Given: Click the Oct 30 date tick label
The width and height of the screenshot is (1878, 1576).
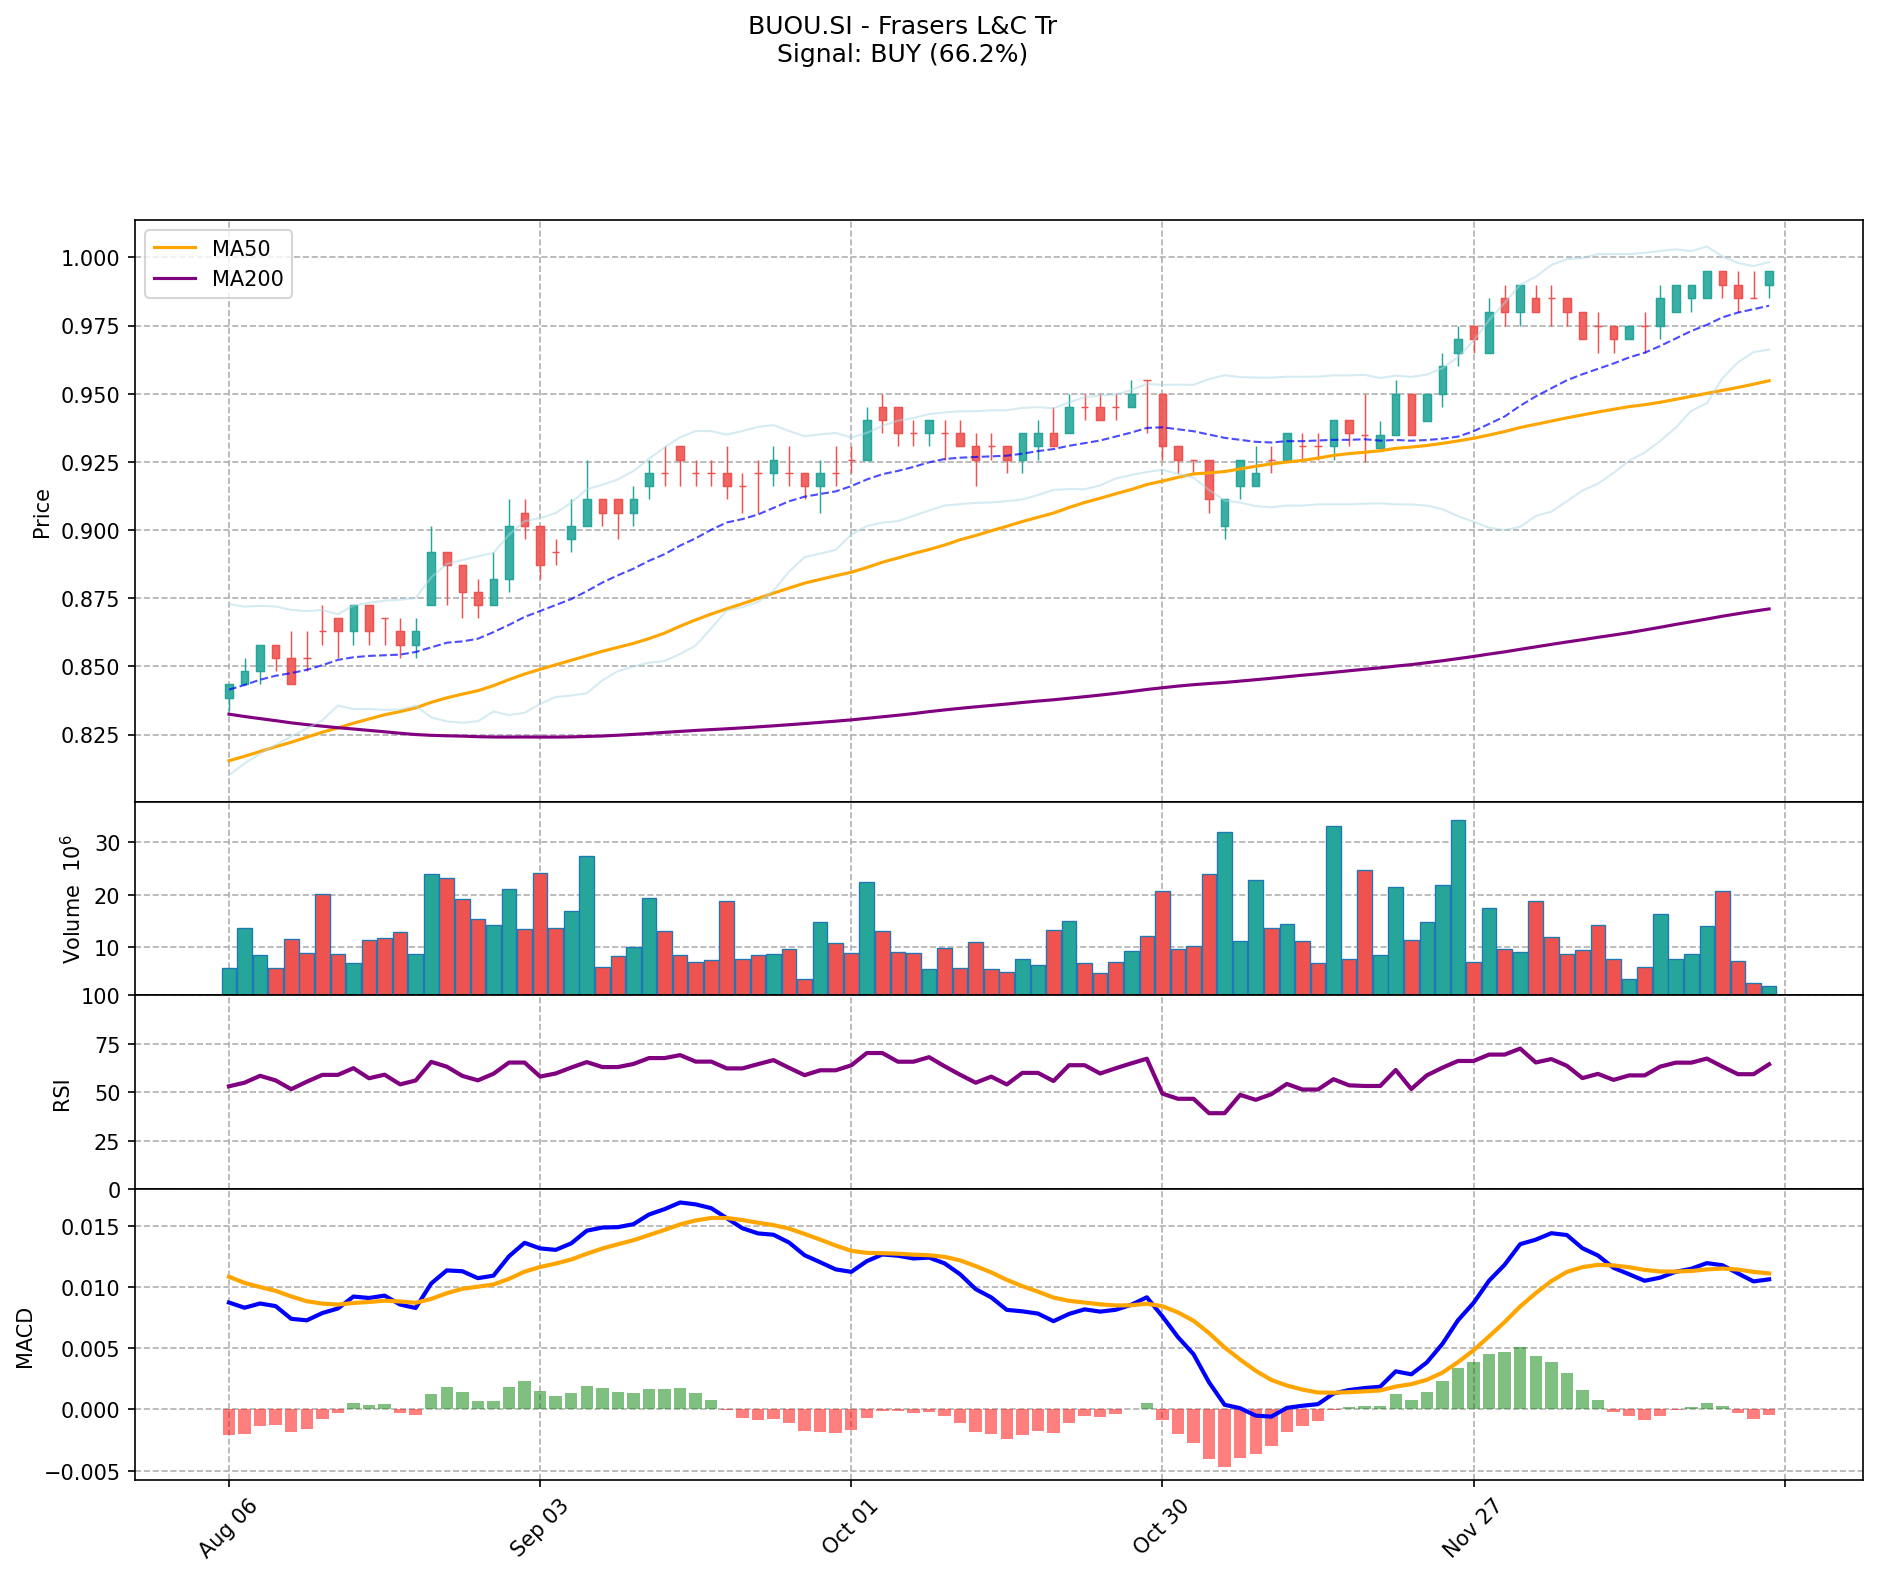Looking at the screenshot, I should click(x=1157, y=1531).
